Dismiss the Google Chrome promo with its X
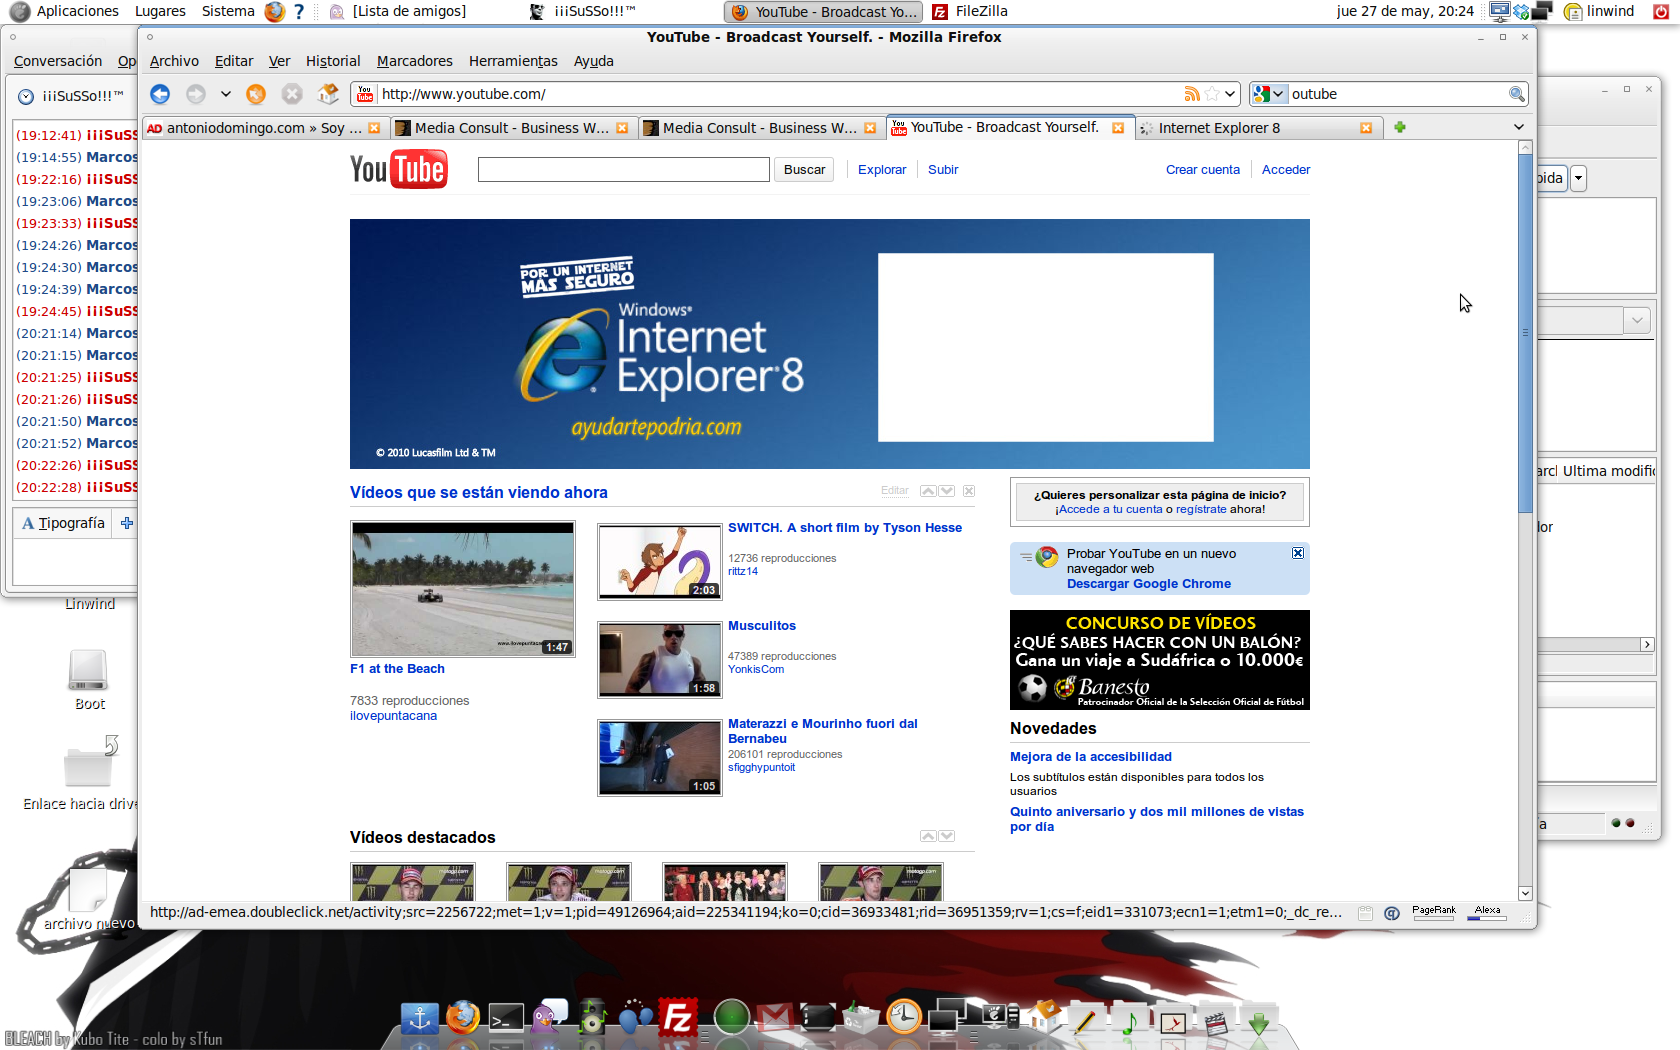The image size is (1680, 1050). tap(1297, 552)
